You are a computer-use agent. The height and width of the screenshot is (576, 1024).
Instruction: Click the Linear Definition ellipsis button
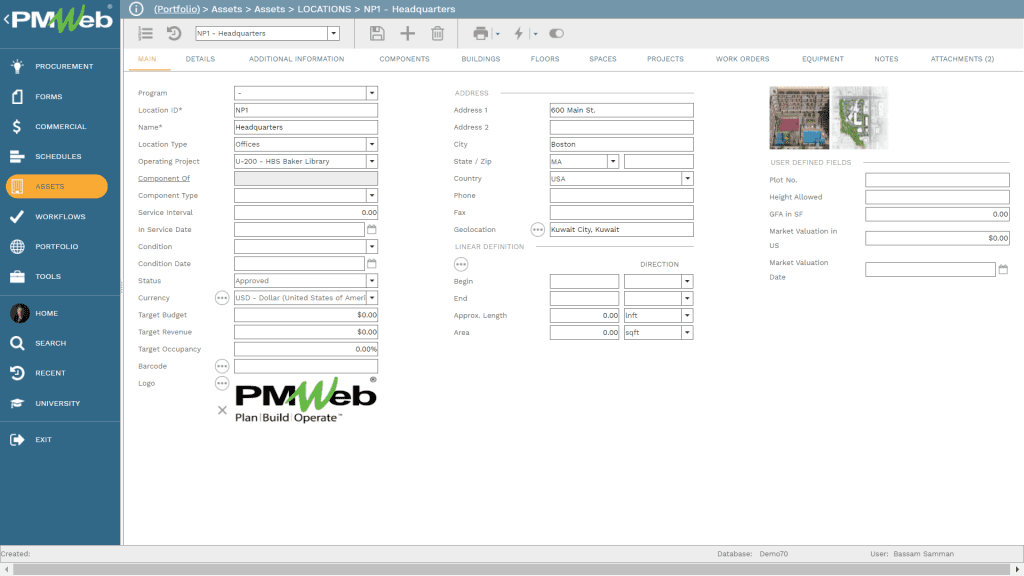pyautogui.click(x=461, y=264)
